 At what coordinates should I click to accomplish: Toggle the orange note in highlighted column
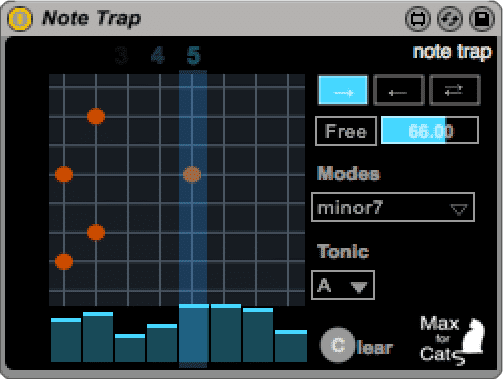point(192,174)
